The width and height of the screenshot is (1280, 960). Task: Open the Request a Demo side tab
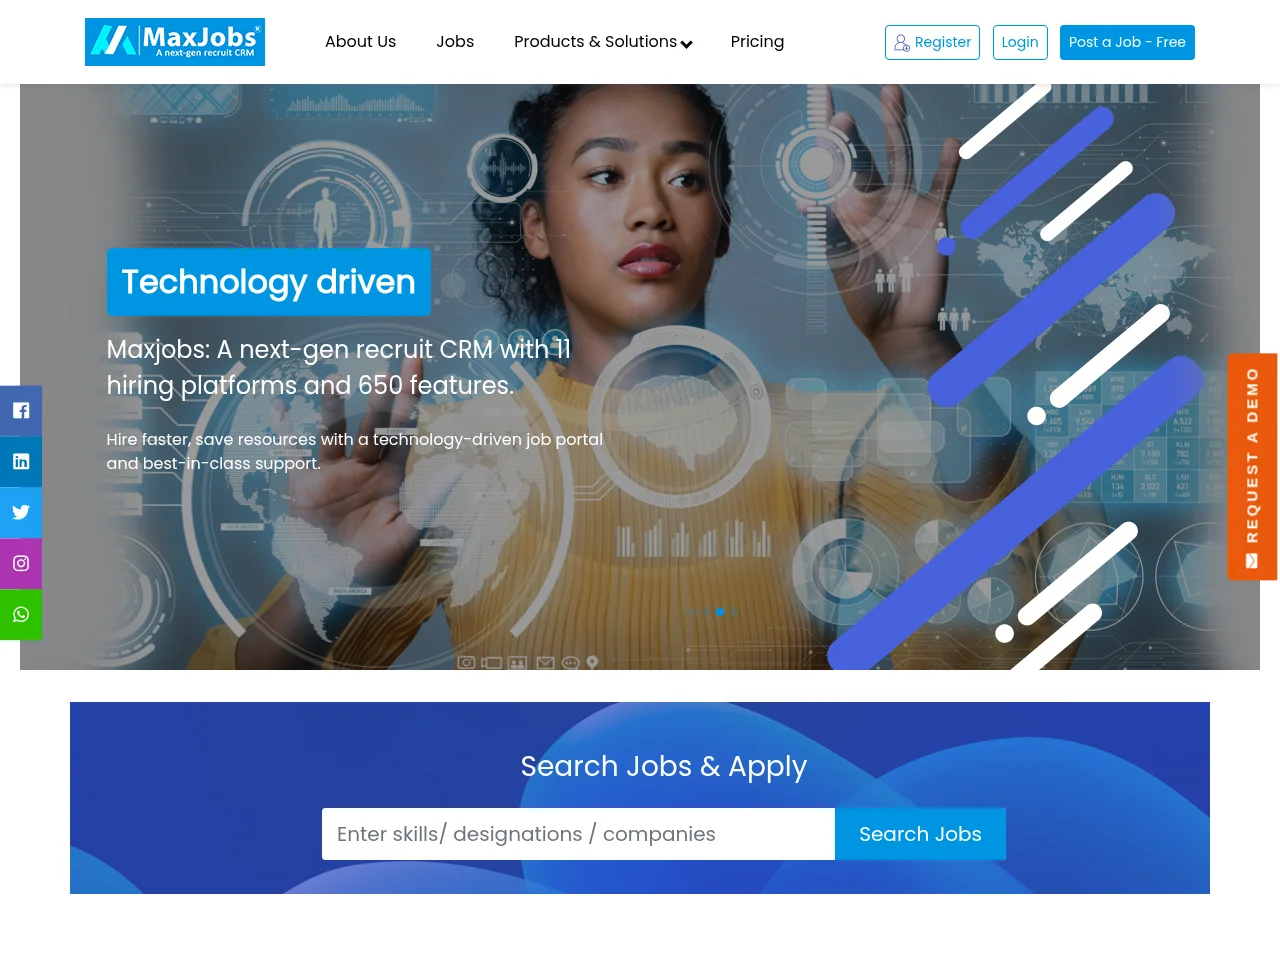(1252, 467)
